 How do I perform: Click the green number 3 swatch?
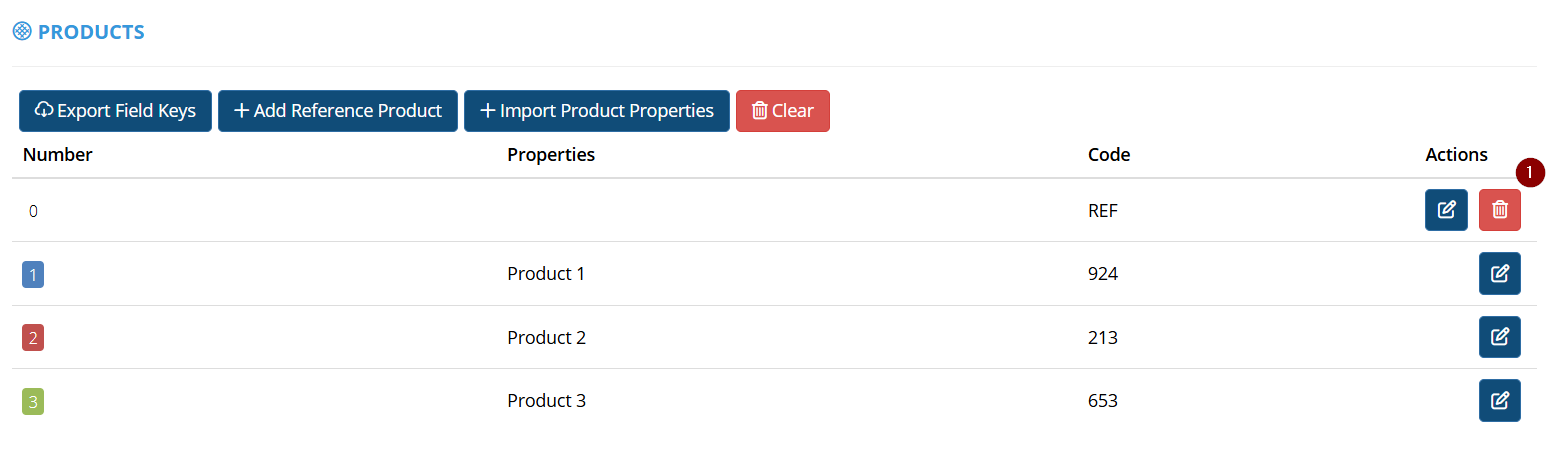click(x=33, y=402)
